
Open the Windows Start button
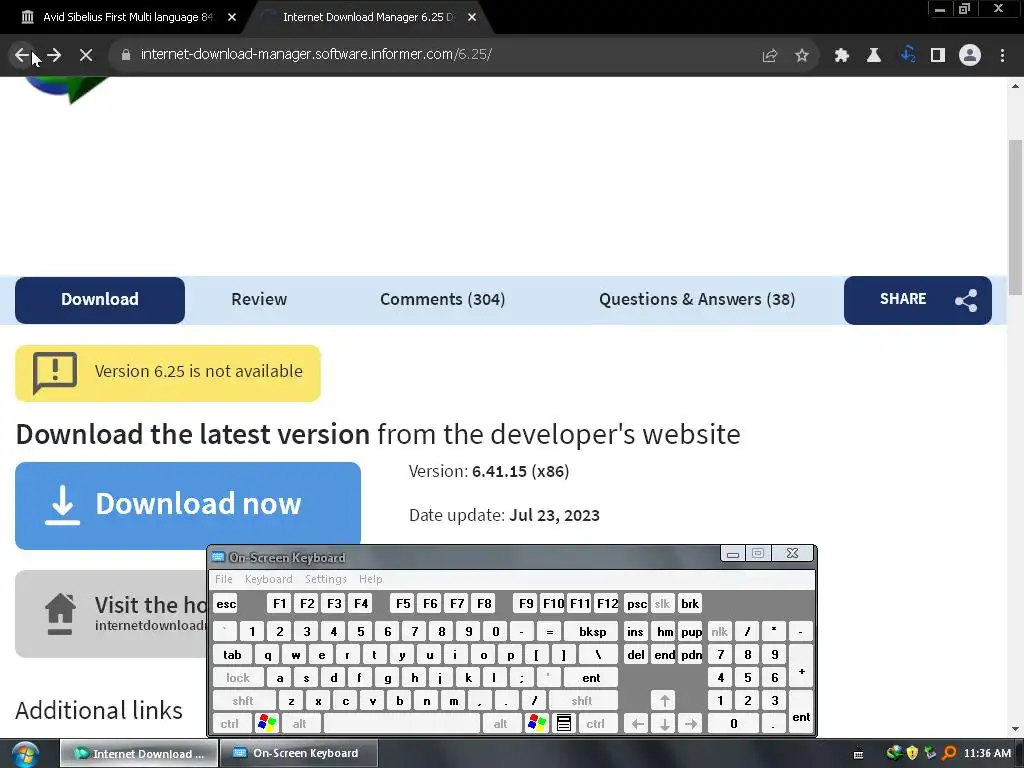pos(25,754)
